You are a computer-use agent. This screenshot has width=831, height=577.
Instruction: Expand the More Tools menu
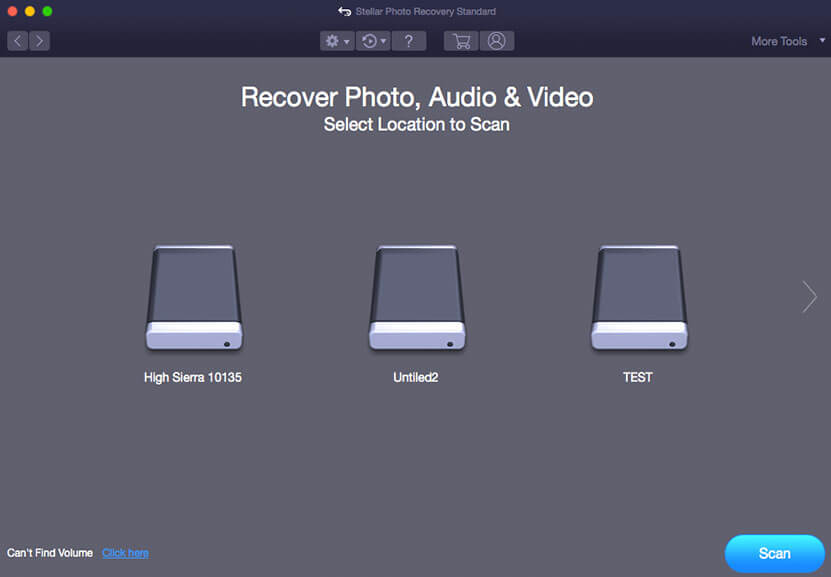(x=788, y=41)
